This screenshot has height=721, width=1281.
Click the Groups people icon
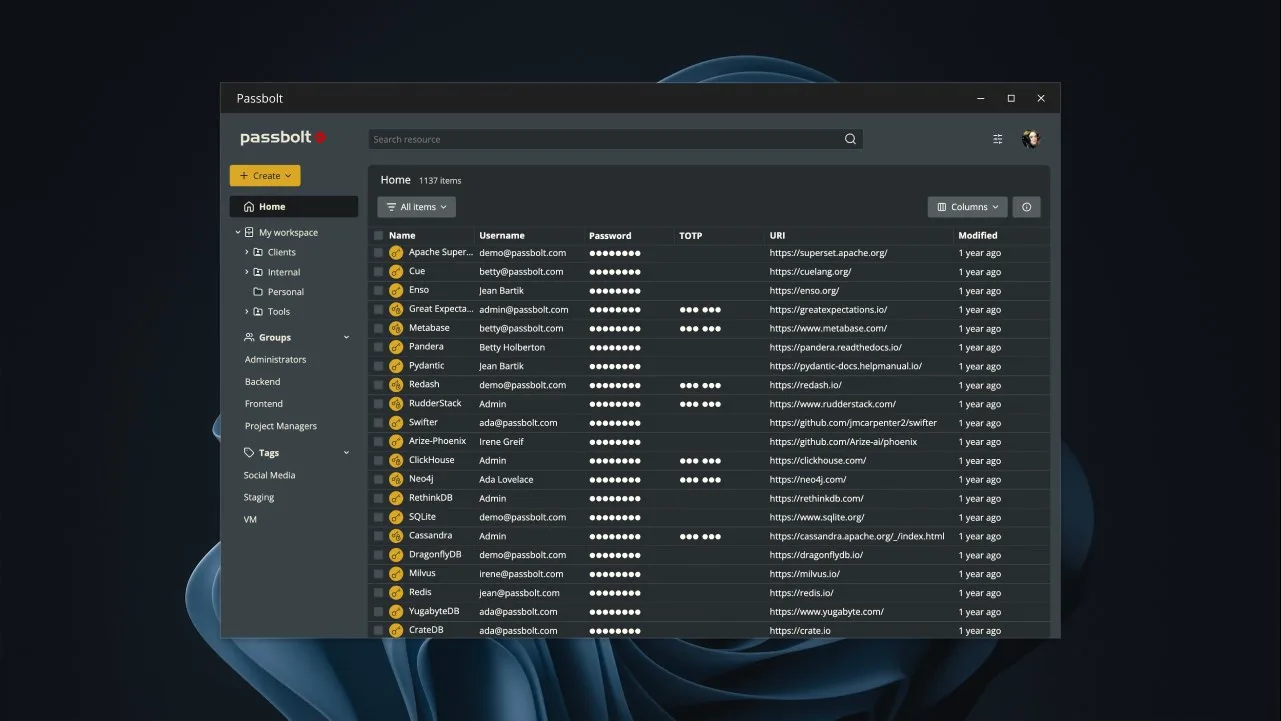tap(249, 338)
